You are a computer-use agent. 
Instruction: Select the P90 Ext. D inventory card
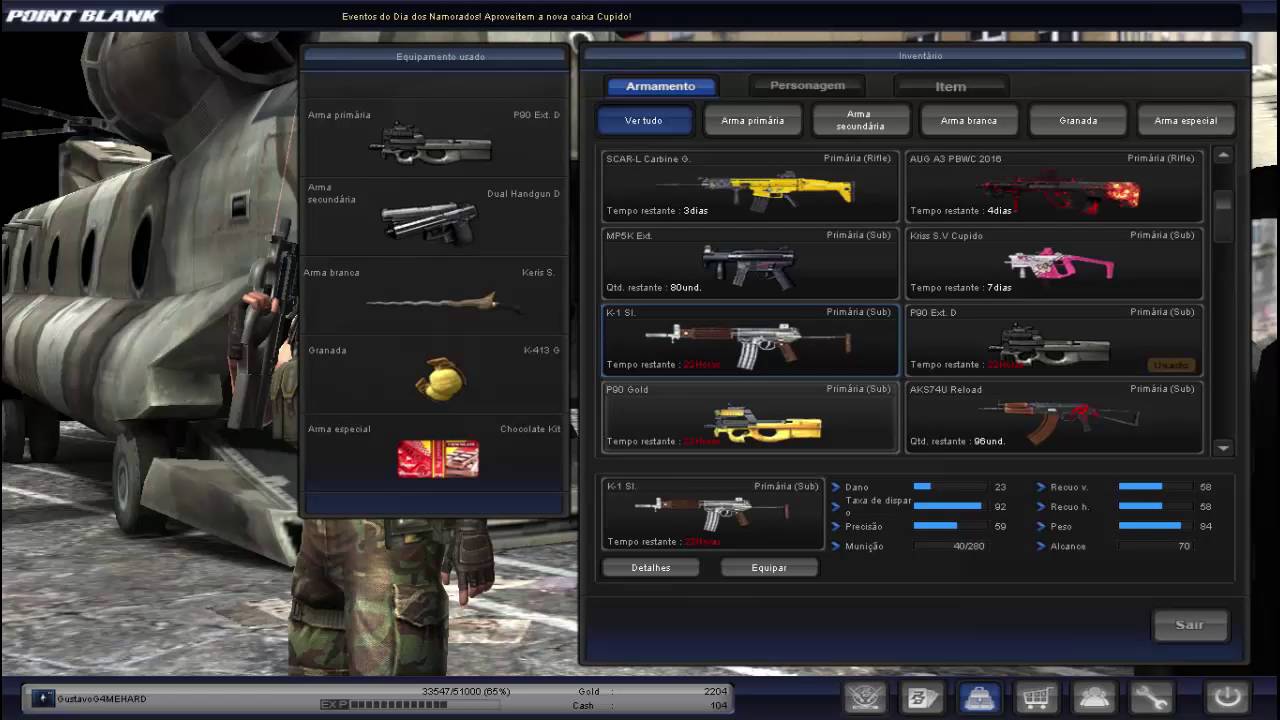click(x=1054, y=340)
